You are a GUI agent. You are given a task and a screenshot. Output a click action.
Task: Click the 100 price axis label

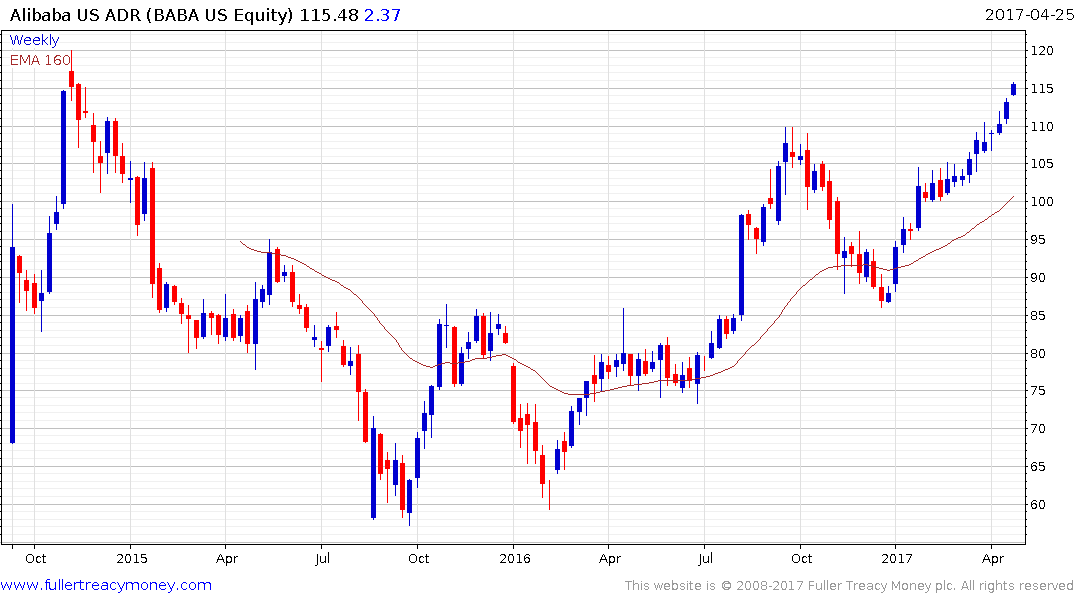point(1042,202)
